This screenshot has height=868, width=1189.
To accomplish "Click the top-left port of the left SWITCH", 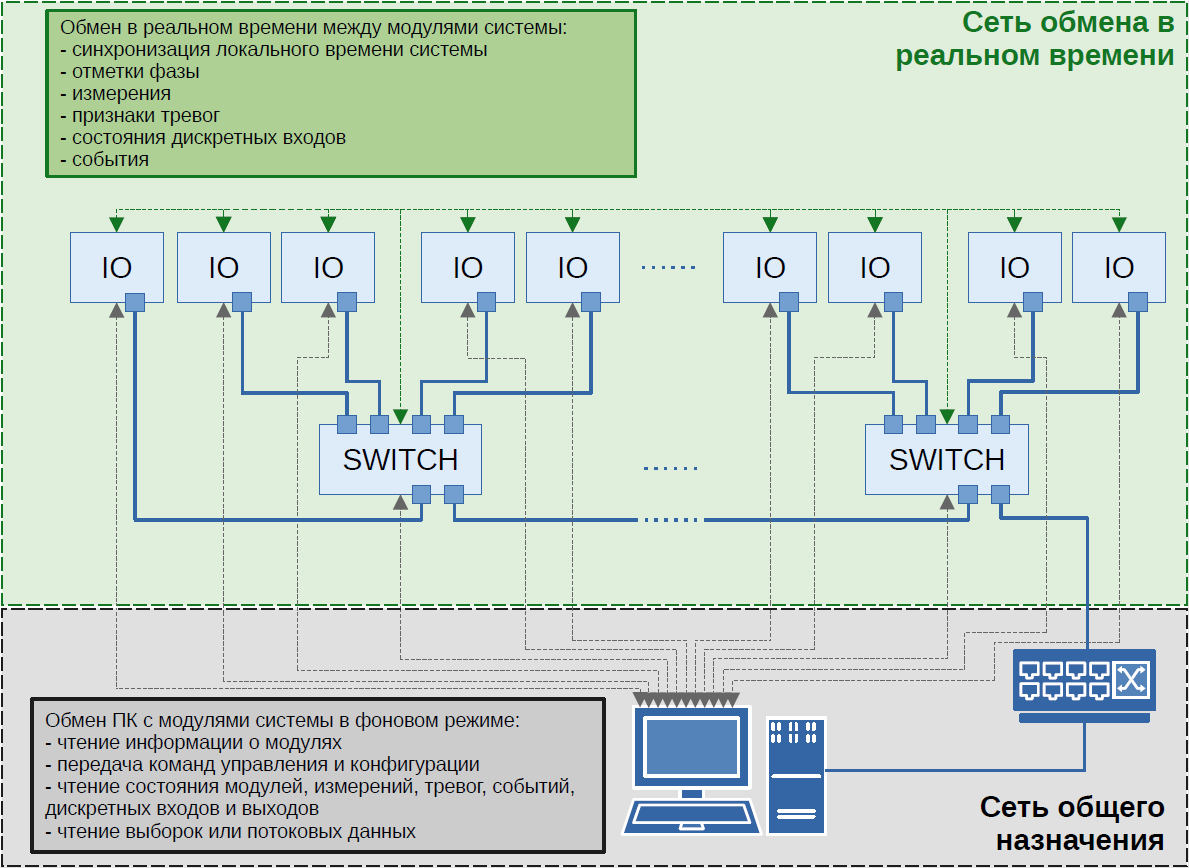I will coord(347,424).
